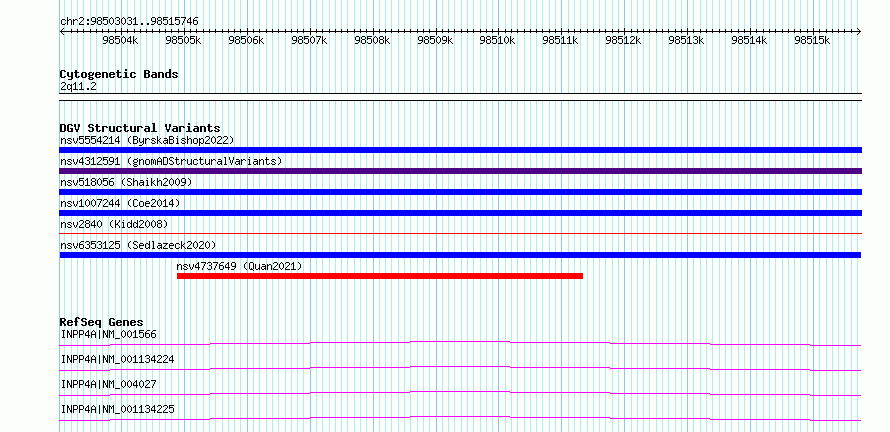Click the Cytogenetic Bands track title

point(119,74)
